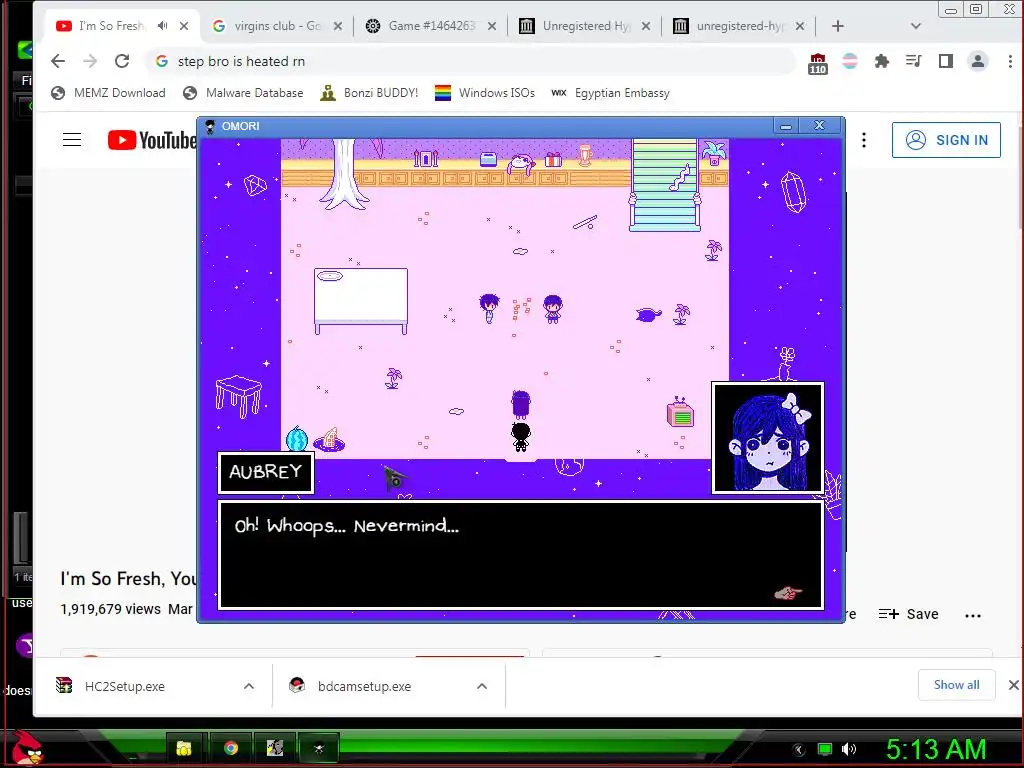Click the Aubrey character portrait
Image resolution: width=1024 pixels, height=768 pixels.
point(767,438)
